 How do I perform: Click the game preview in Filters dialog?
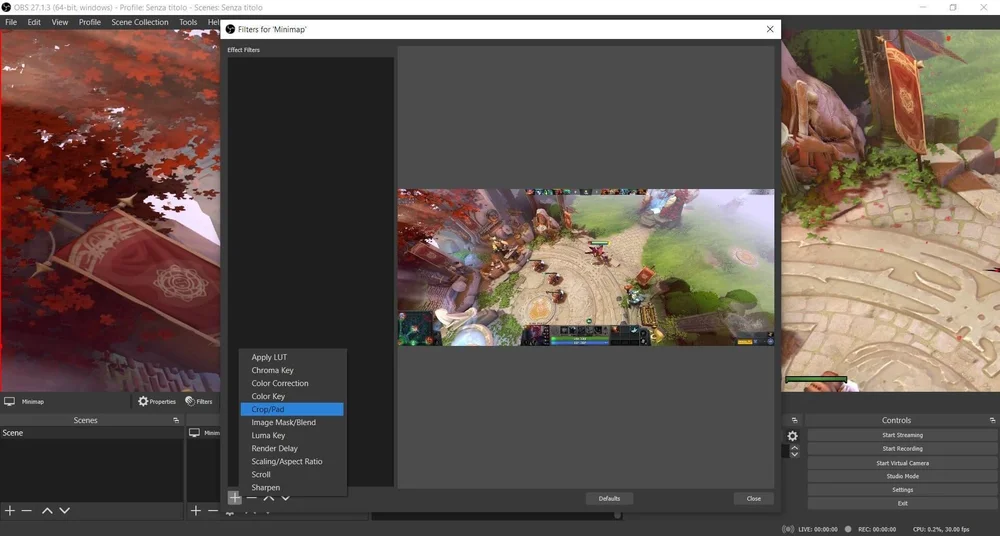(x=586, y=267)
